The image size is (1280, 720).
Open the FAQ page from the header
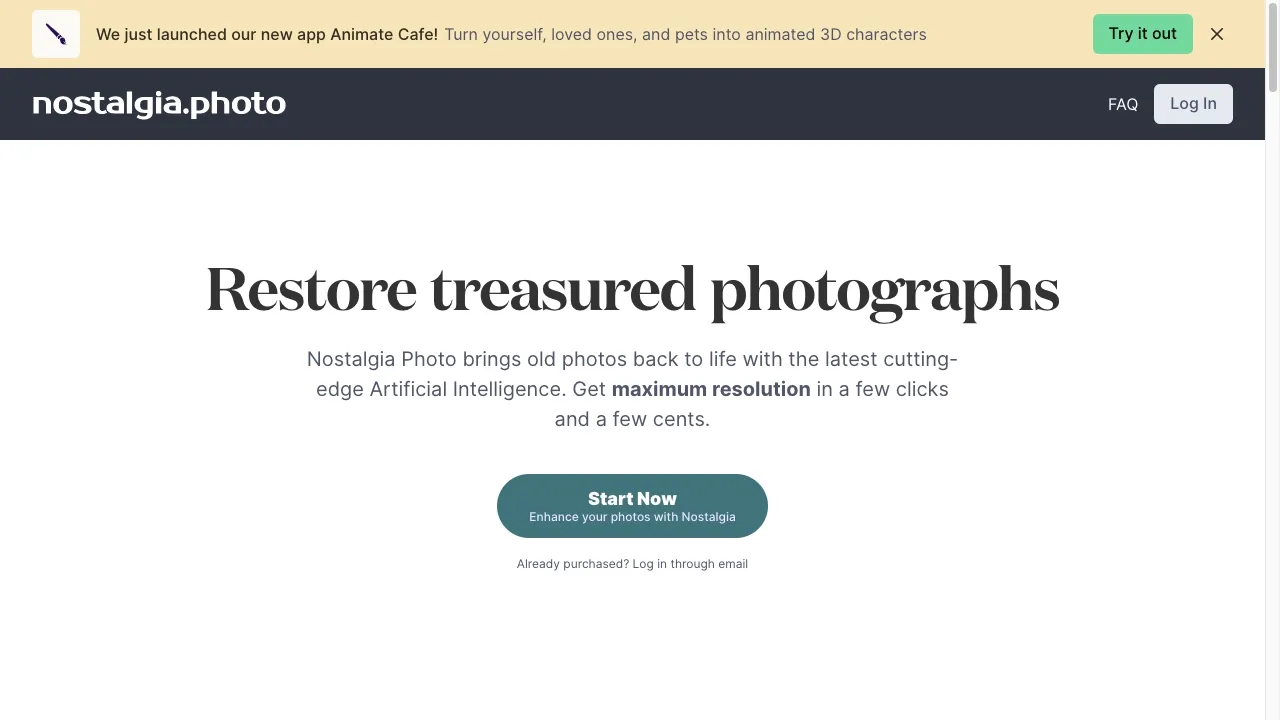[1122, 104]
